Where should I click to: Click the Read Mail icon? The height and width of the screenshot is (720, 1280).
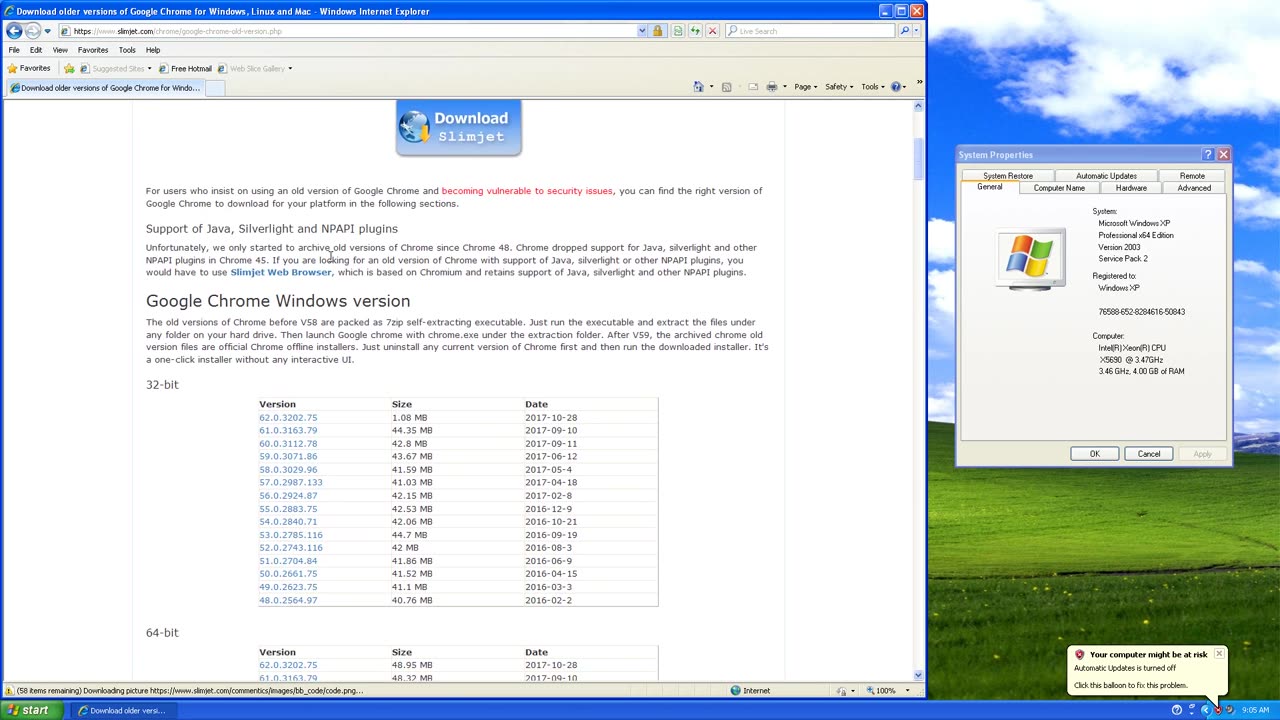753,87
